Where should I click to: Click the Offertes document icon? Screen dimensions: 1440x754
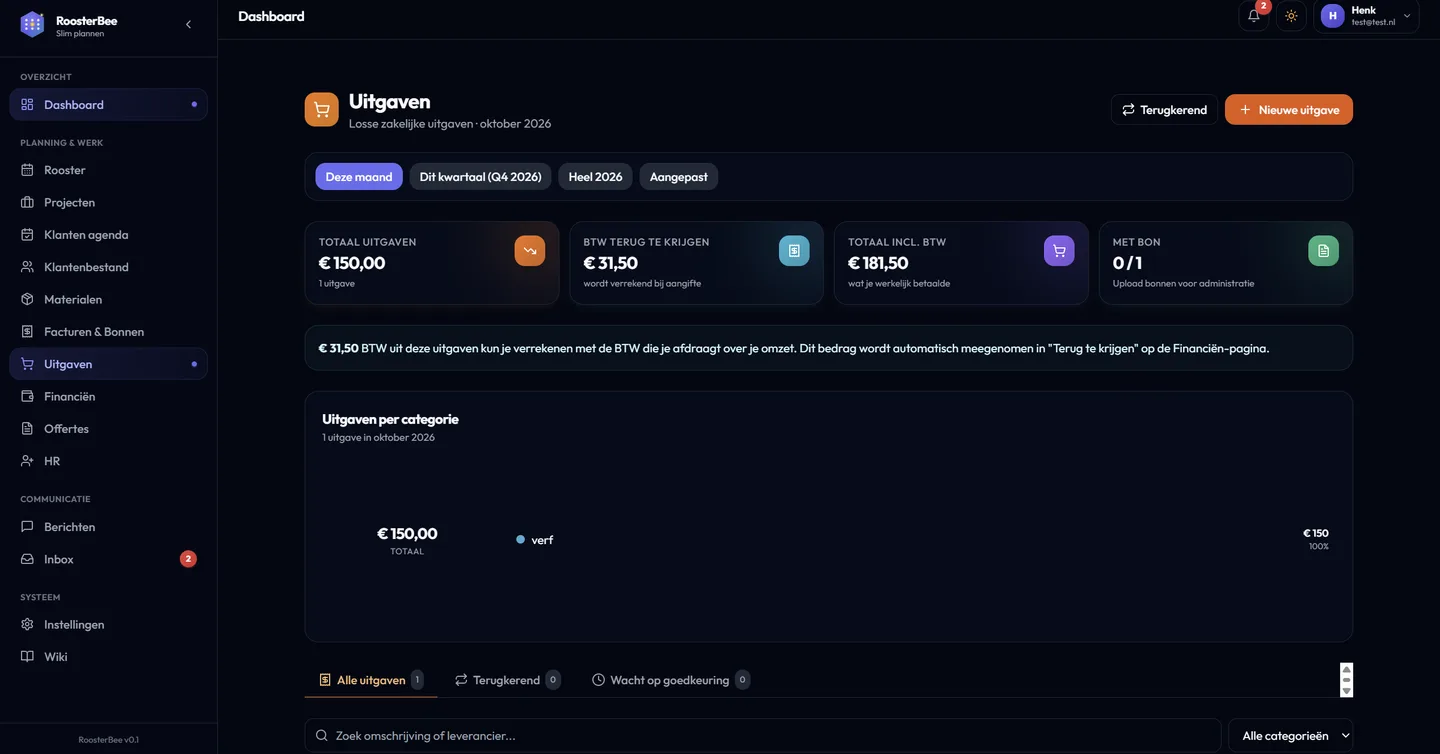point(27,429)
